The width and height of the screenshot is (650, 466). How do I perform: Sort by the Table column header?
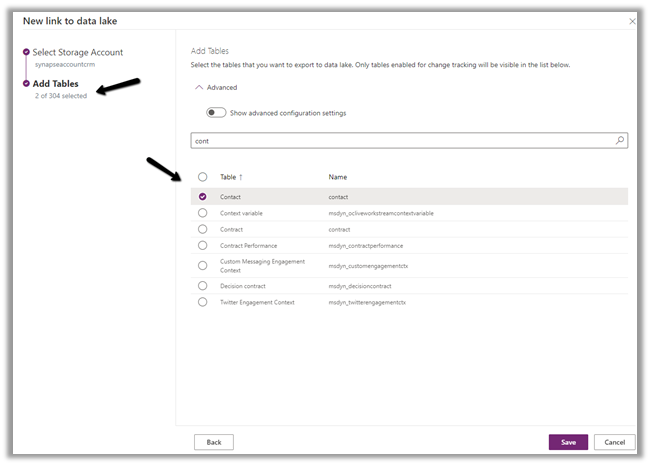[228, 177]
